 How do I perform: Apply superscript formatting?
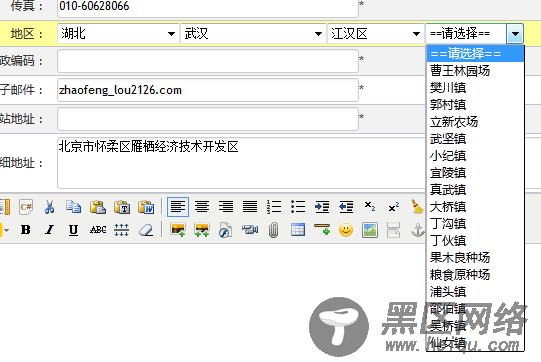click(x=394, y=207)
